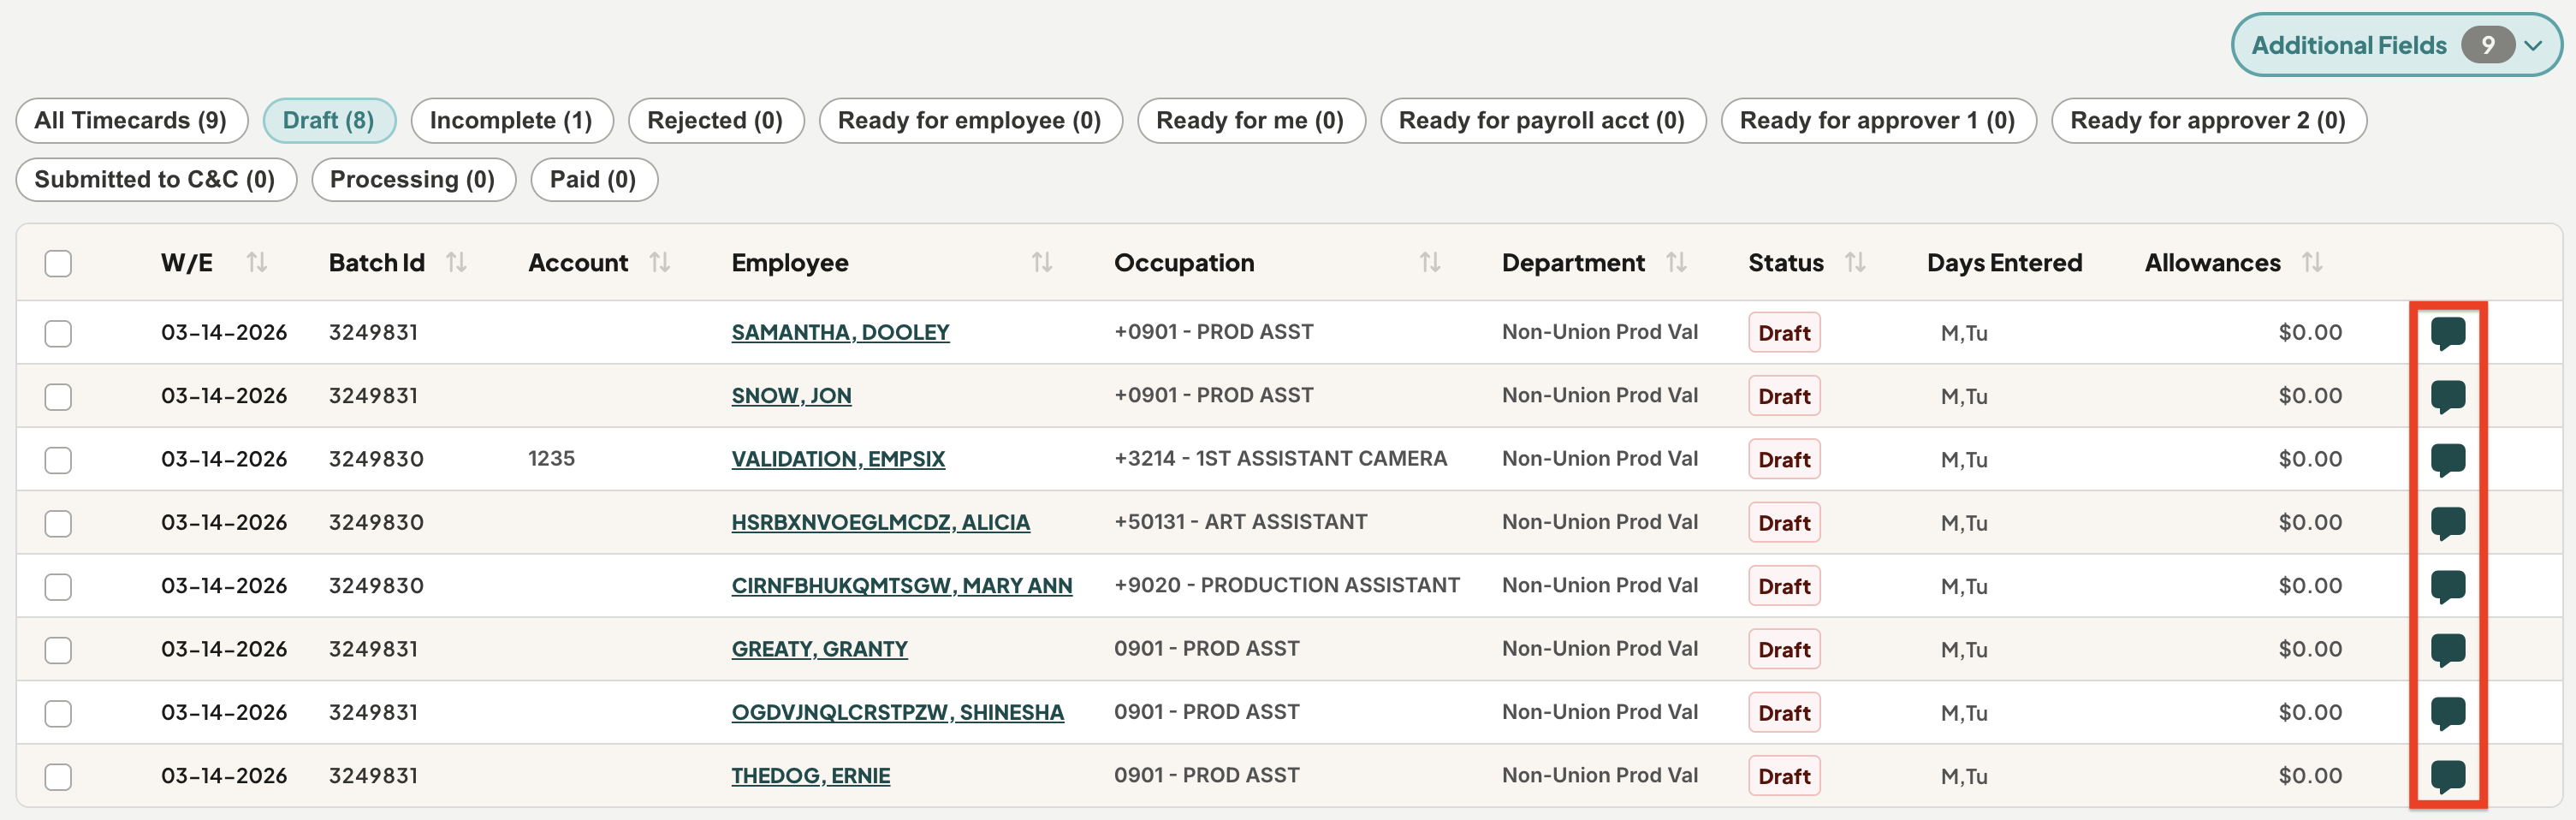This screenshot has width=2576, height=820.
Task: Check the Thedog, Ernie row checkbox
Action: (x=58, y=777)
